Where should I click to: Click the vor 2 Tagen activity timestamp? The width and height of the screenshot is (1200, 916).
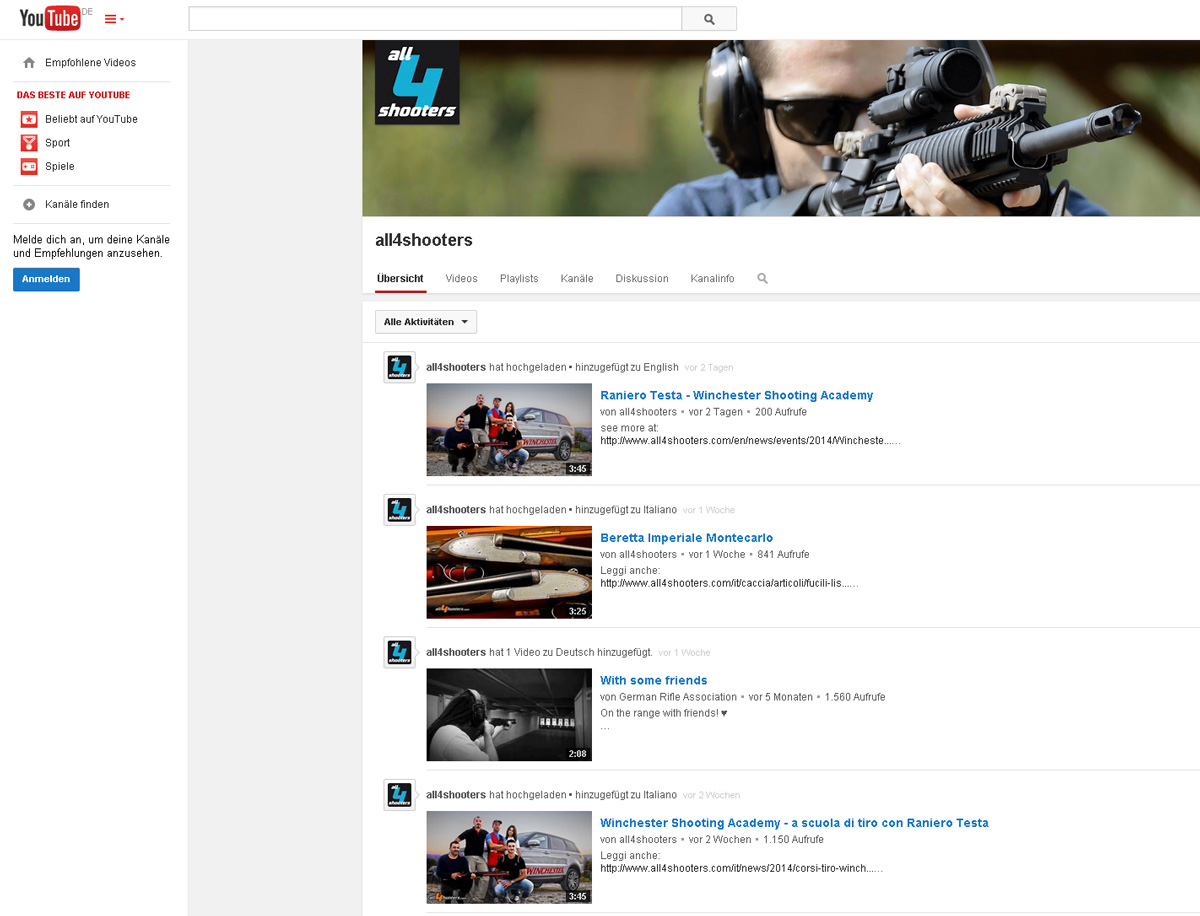pyautogui.click(x=709, y=368)
